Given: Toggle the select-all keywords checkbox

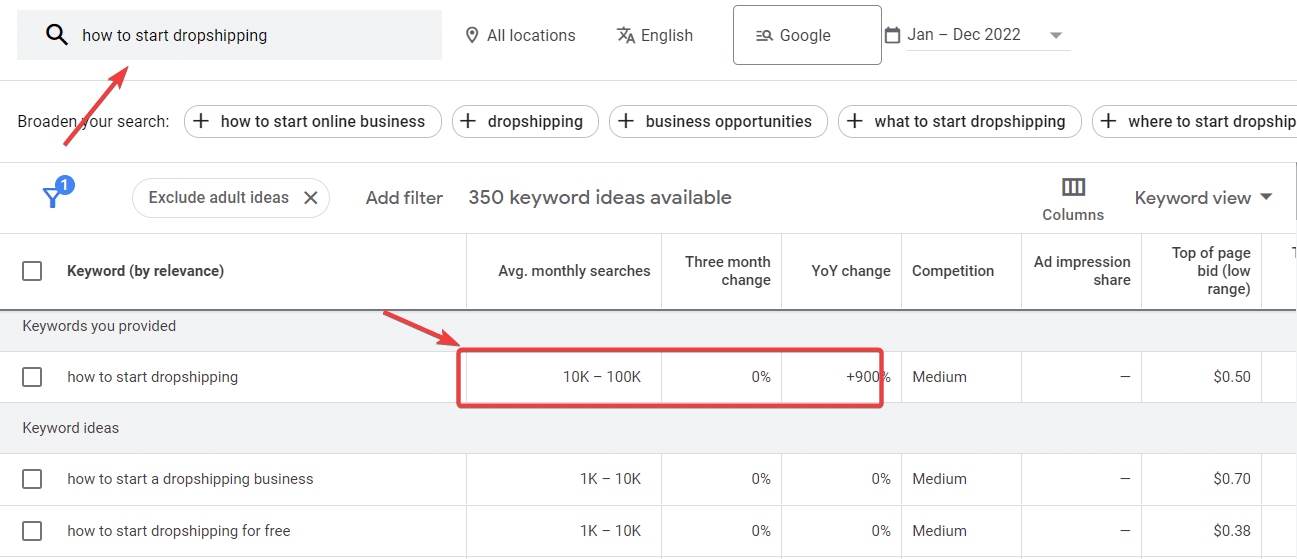Looking at the screenshot, I should 32,271.
